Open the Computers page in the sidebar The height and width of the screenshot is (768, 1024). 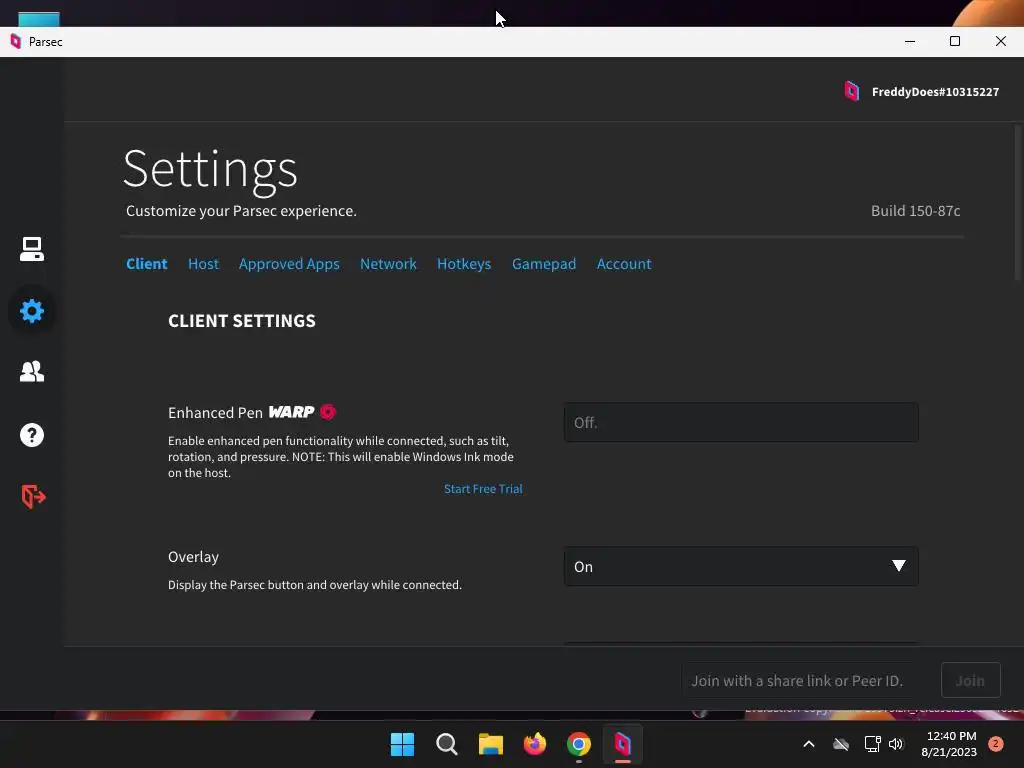coord(31,249)
